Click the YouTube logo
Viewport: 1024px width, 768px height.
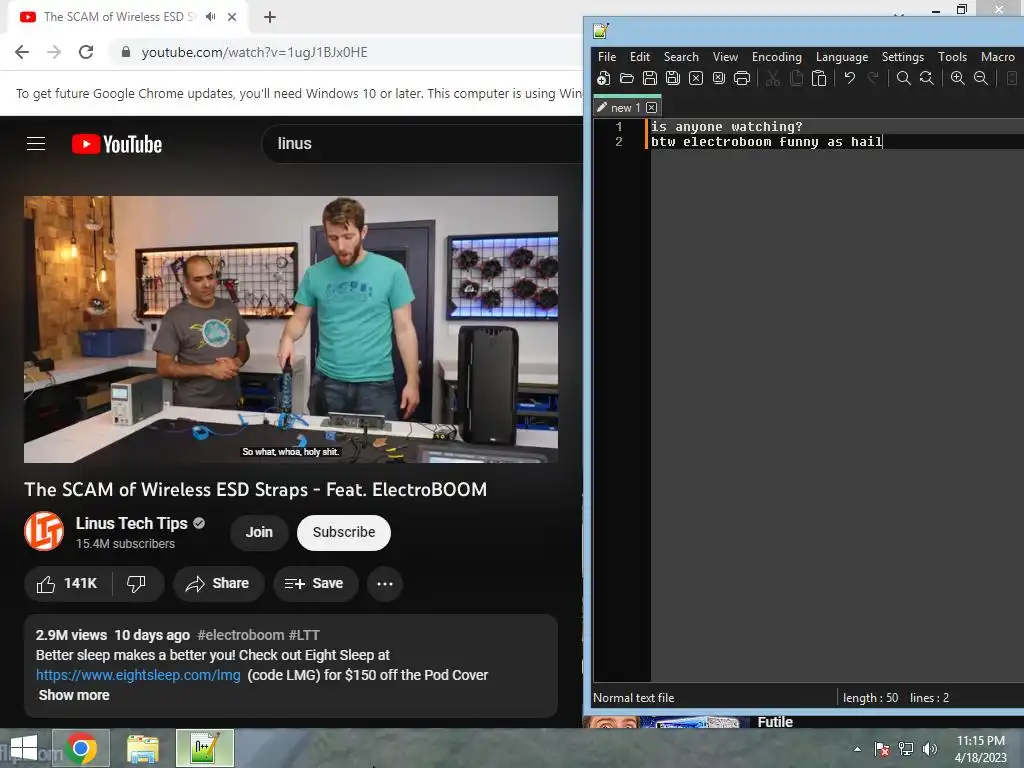pos(117,144)
